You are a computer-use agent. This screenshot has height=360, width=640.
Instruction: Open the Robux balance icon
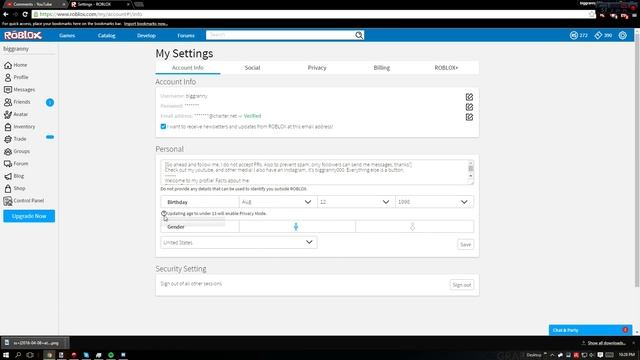click(573, 36)
